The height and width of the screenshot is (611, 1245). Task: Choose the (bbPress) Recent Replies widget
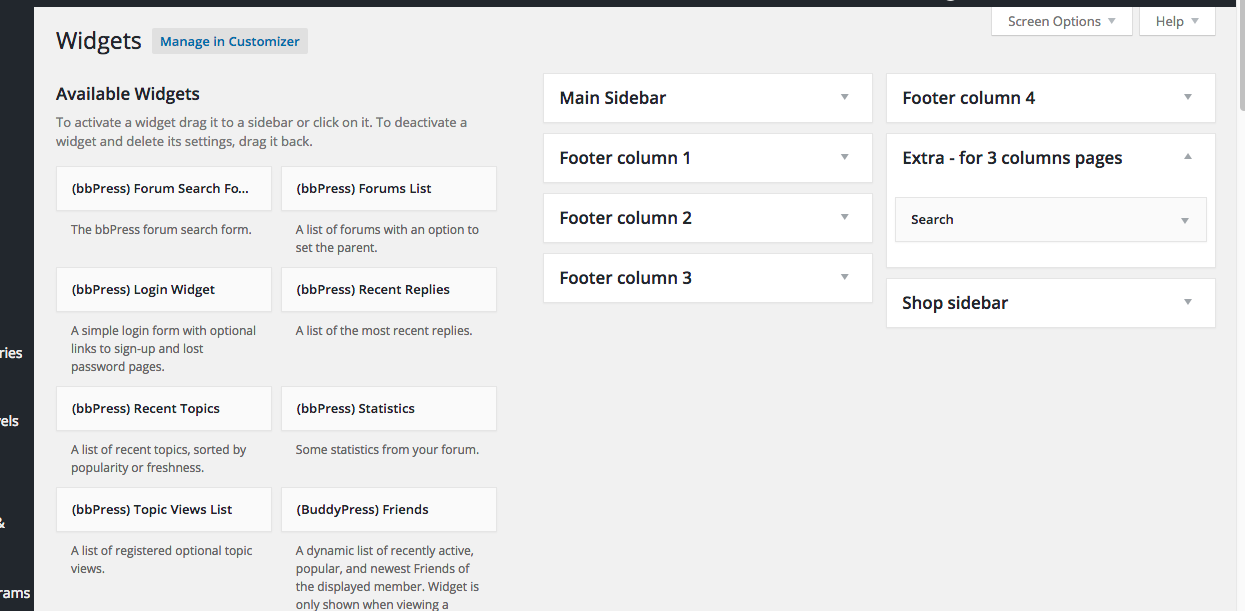389,290
